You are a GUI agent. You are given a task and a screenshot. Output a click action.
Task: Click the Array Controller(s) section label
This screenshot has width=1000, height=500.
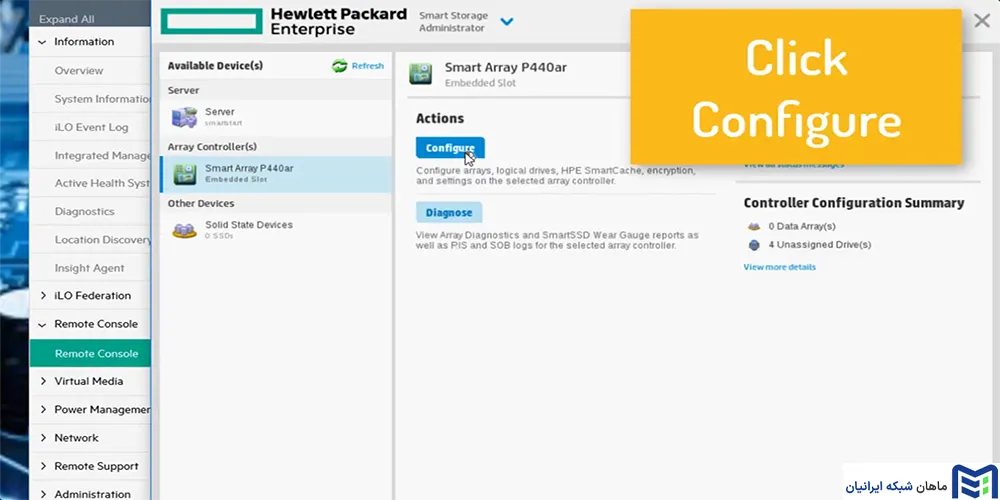212,147
